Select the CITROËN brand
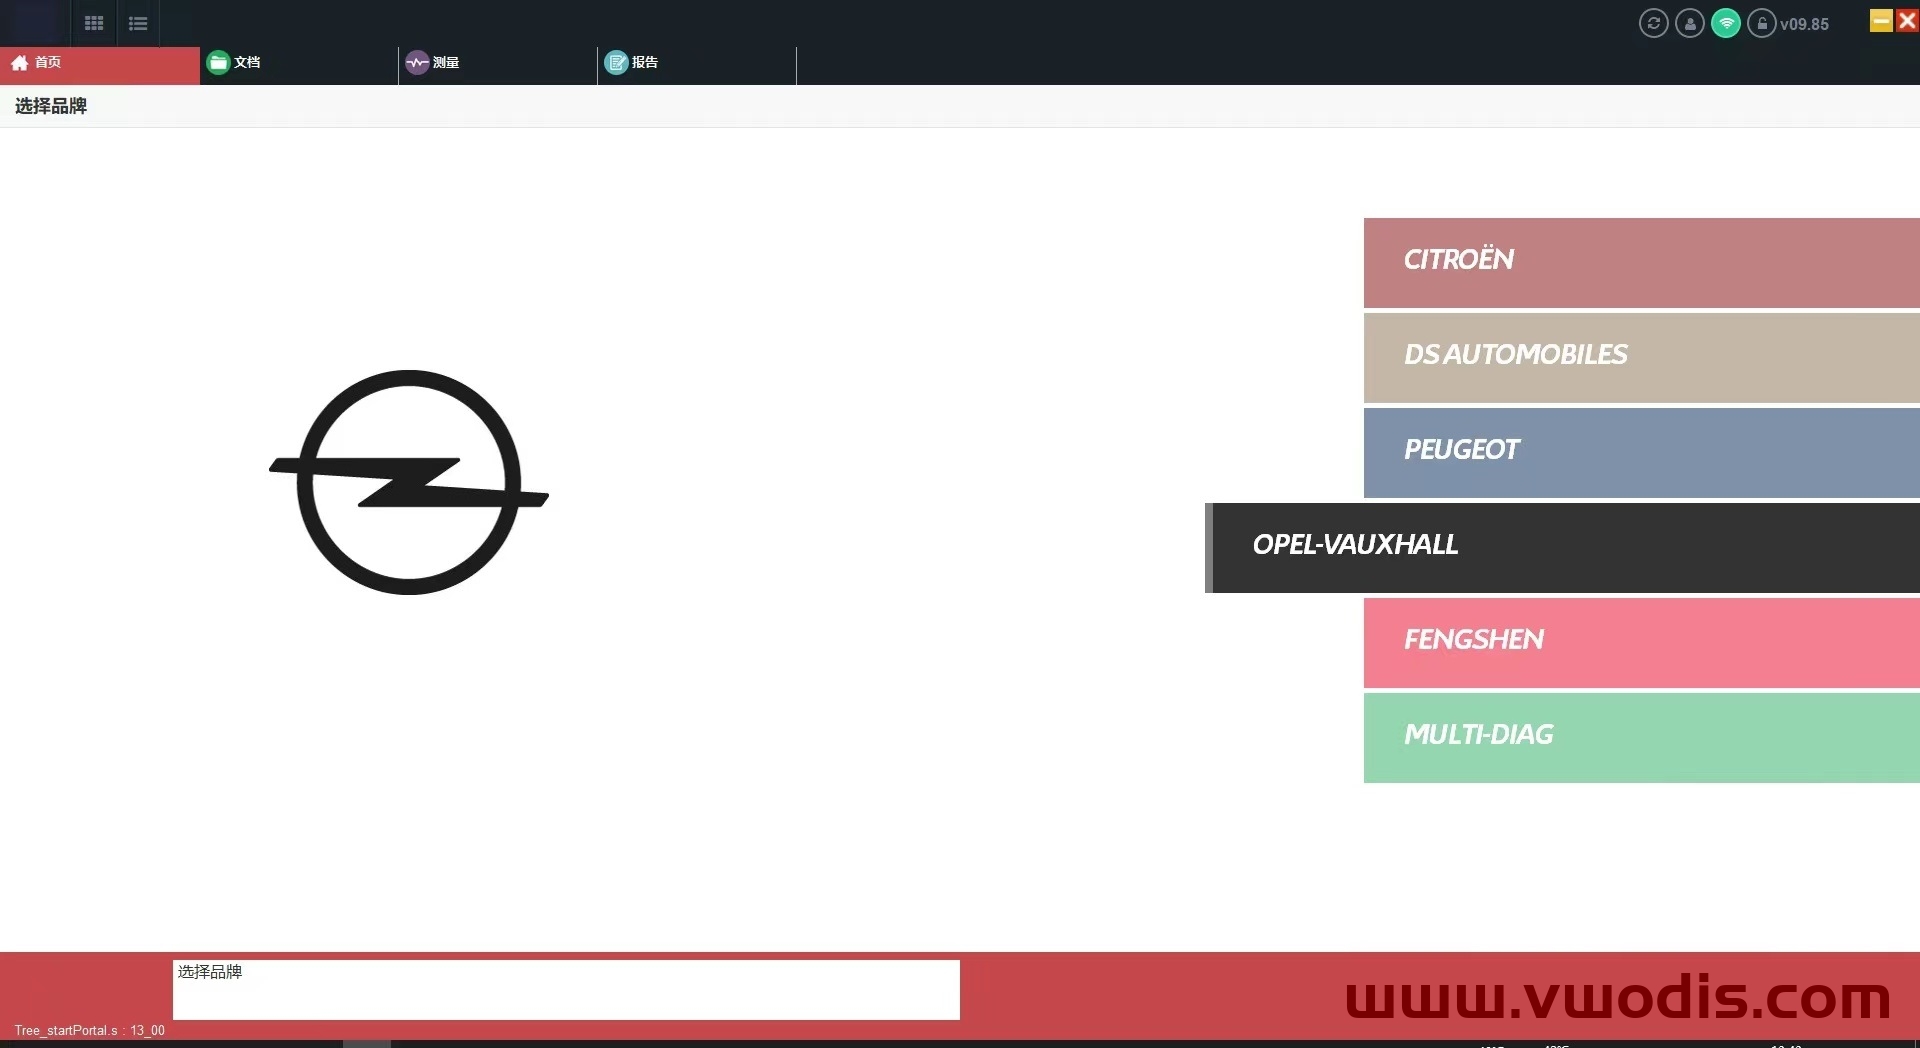The width and height of the screenshot is (1920, 1048). (x=1642, y=262)
